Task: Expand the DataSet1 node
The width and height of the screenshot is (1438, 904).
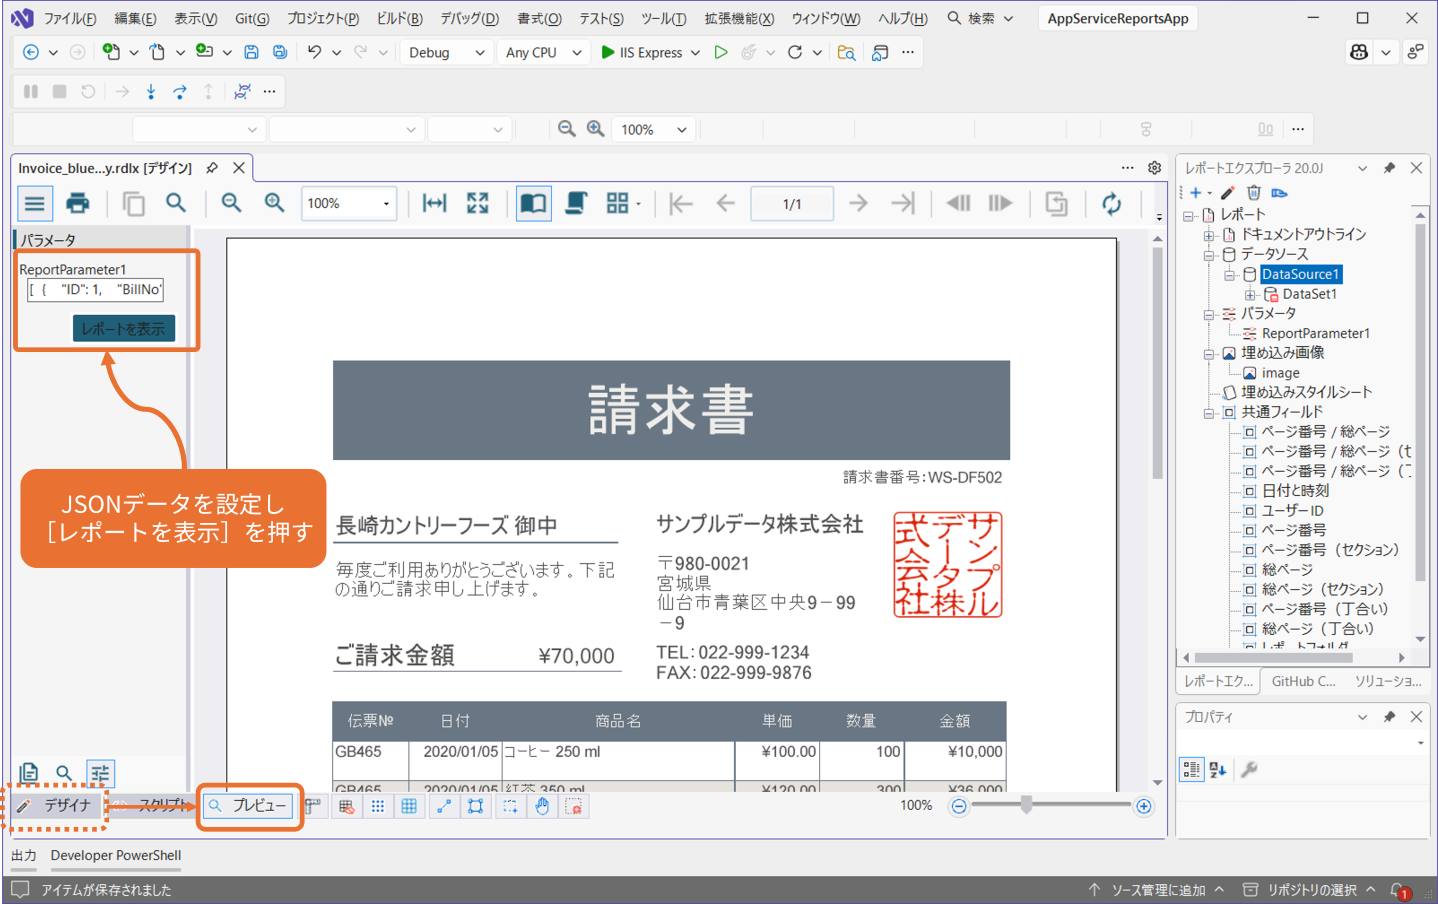Action: (x=1250, y=295)
